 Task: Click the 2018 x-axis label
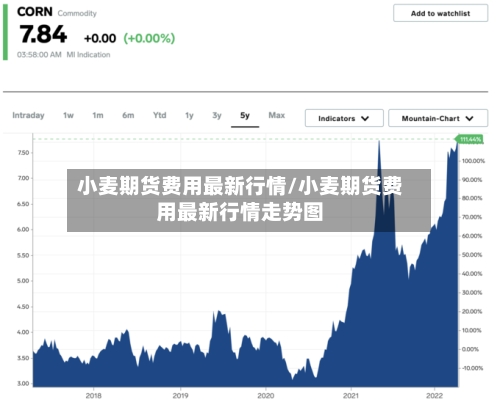click(93, 395)
